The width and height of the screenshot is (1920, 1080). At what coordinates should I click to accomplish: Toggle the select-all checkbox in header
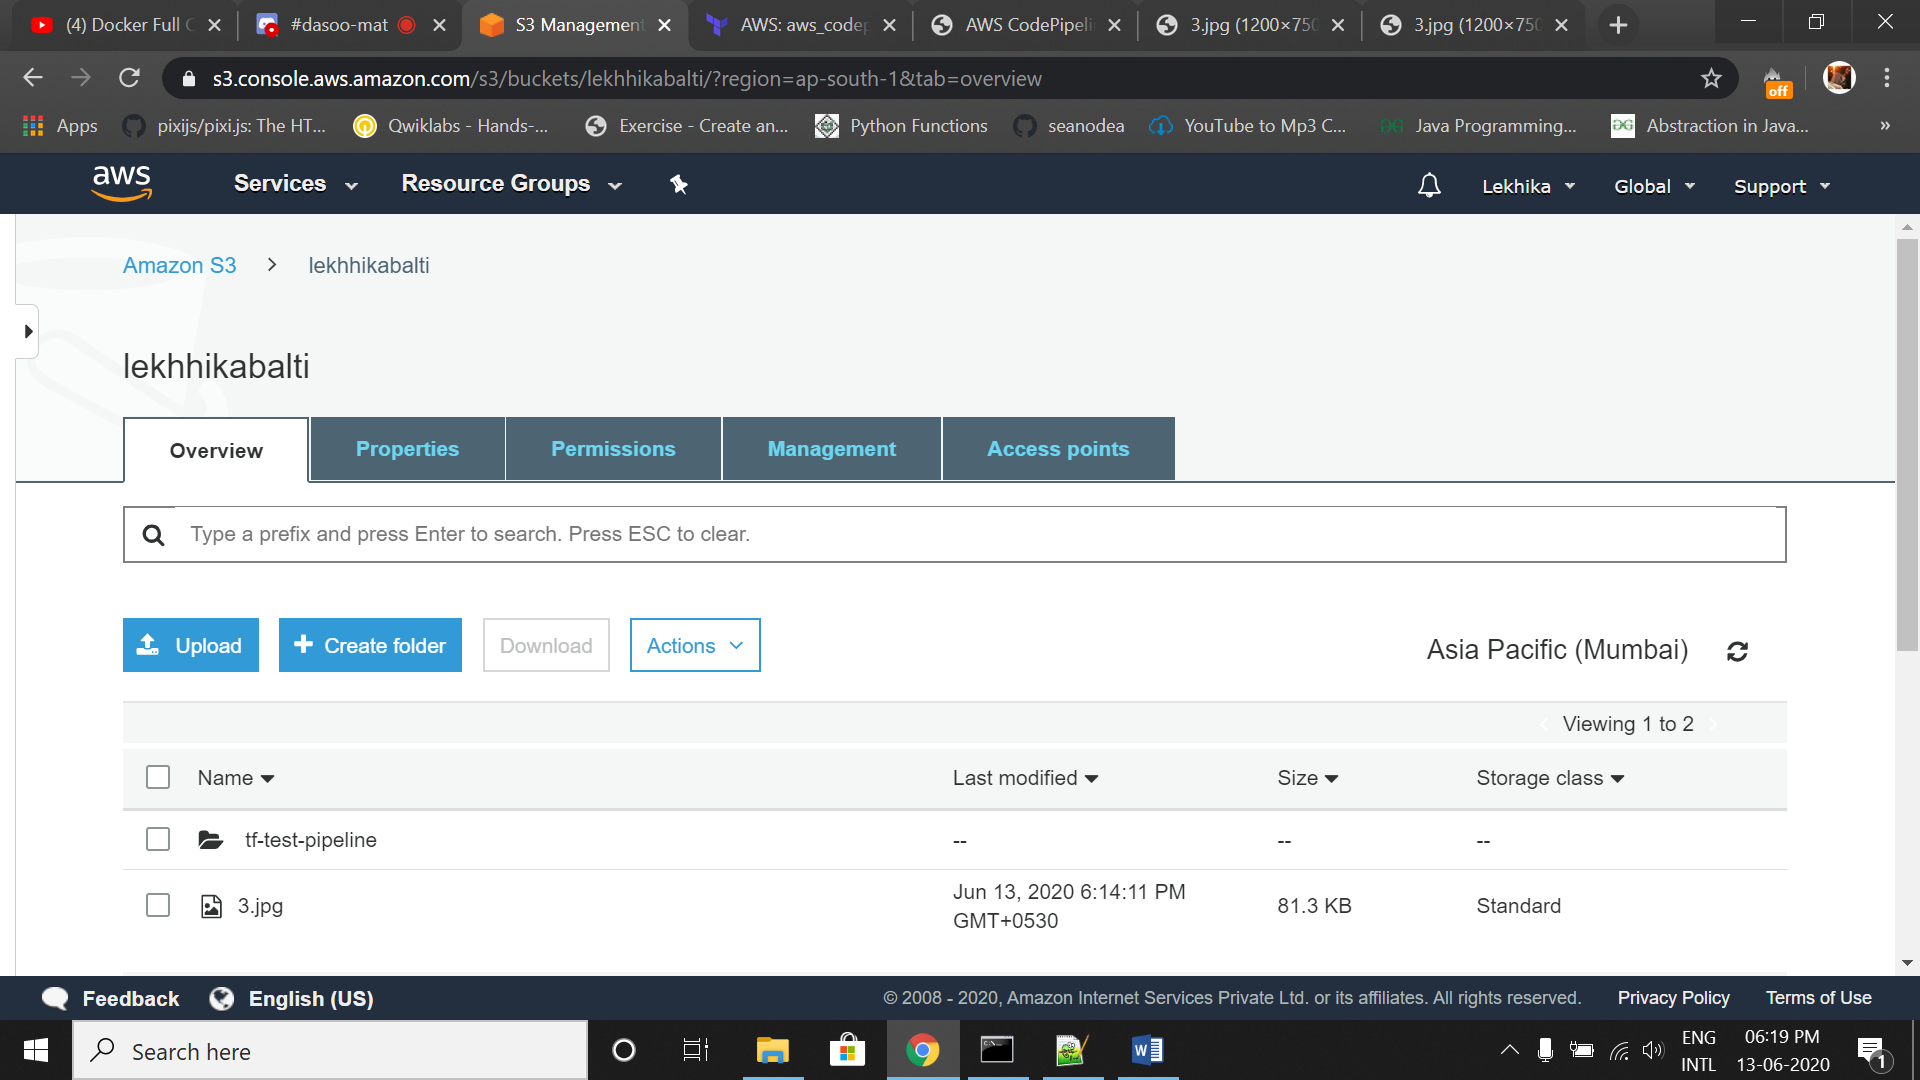pos(158,778)
